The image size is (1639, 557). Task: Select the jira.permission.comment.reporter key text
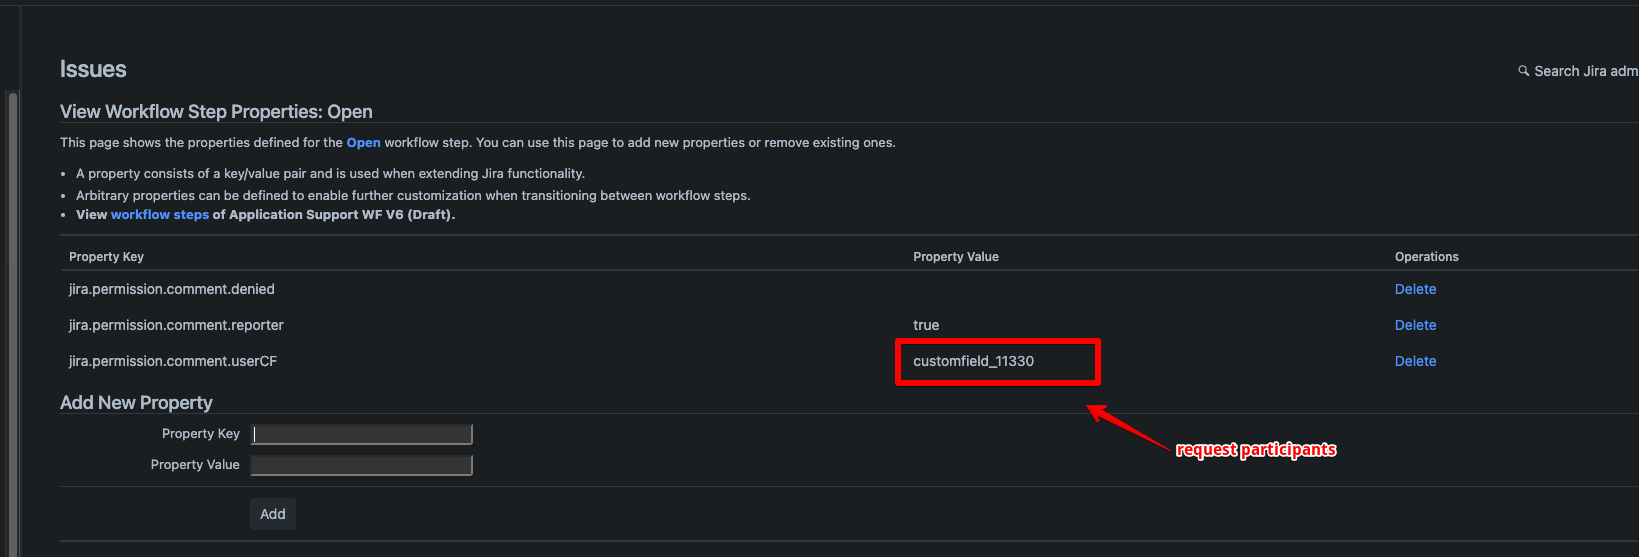pyautogui.click(x=176, y=325)
